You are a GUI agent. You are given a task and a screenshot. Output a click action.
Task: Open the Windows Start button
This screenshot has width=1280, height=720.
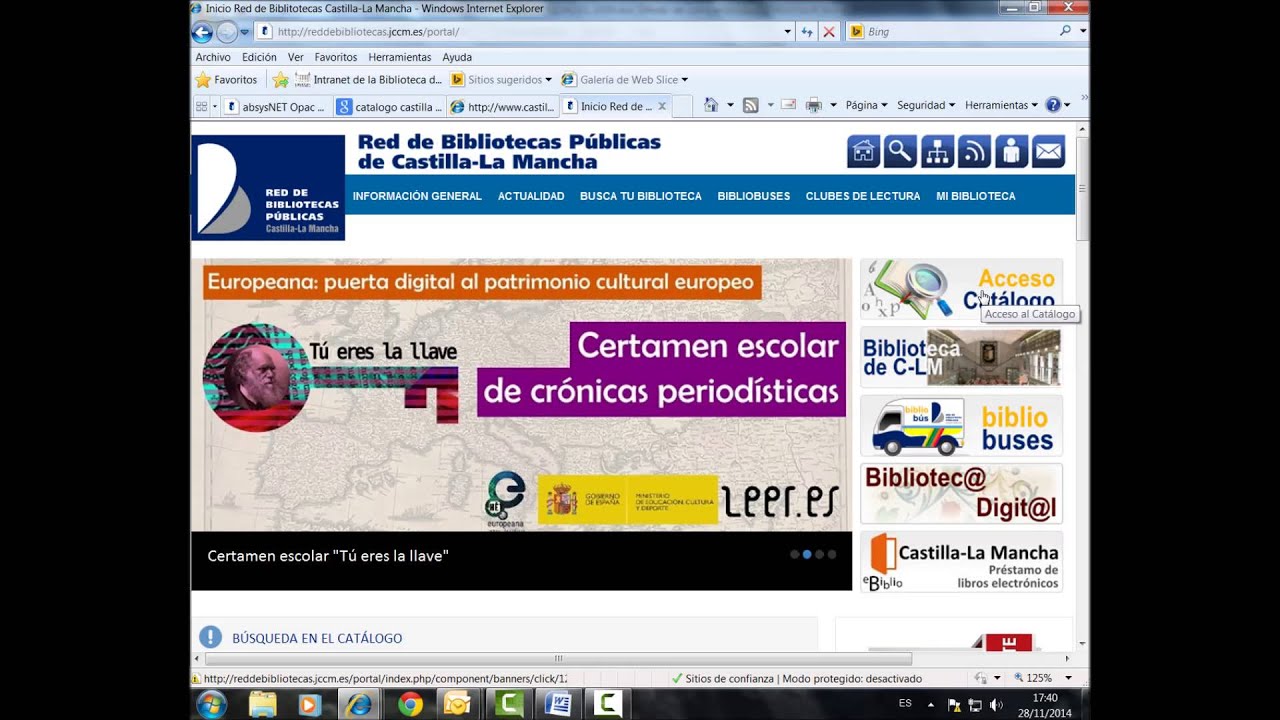tap(211, 704)
